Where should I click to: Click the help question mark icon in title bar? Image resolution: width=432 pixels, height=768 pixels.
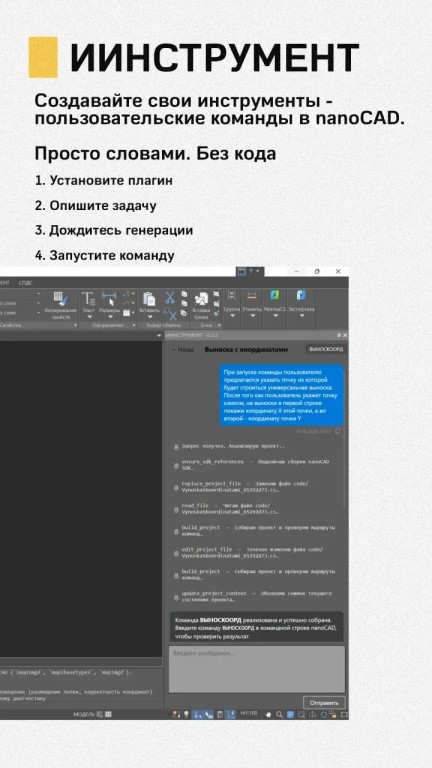point(251,271)
